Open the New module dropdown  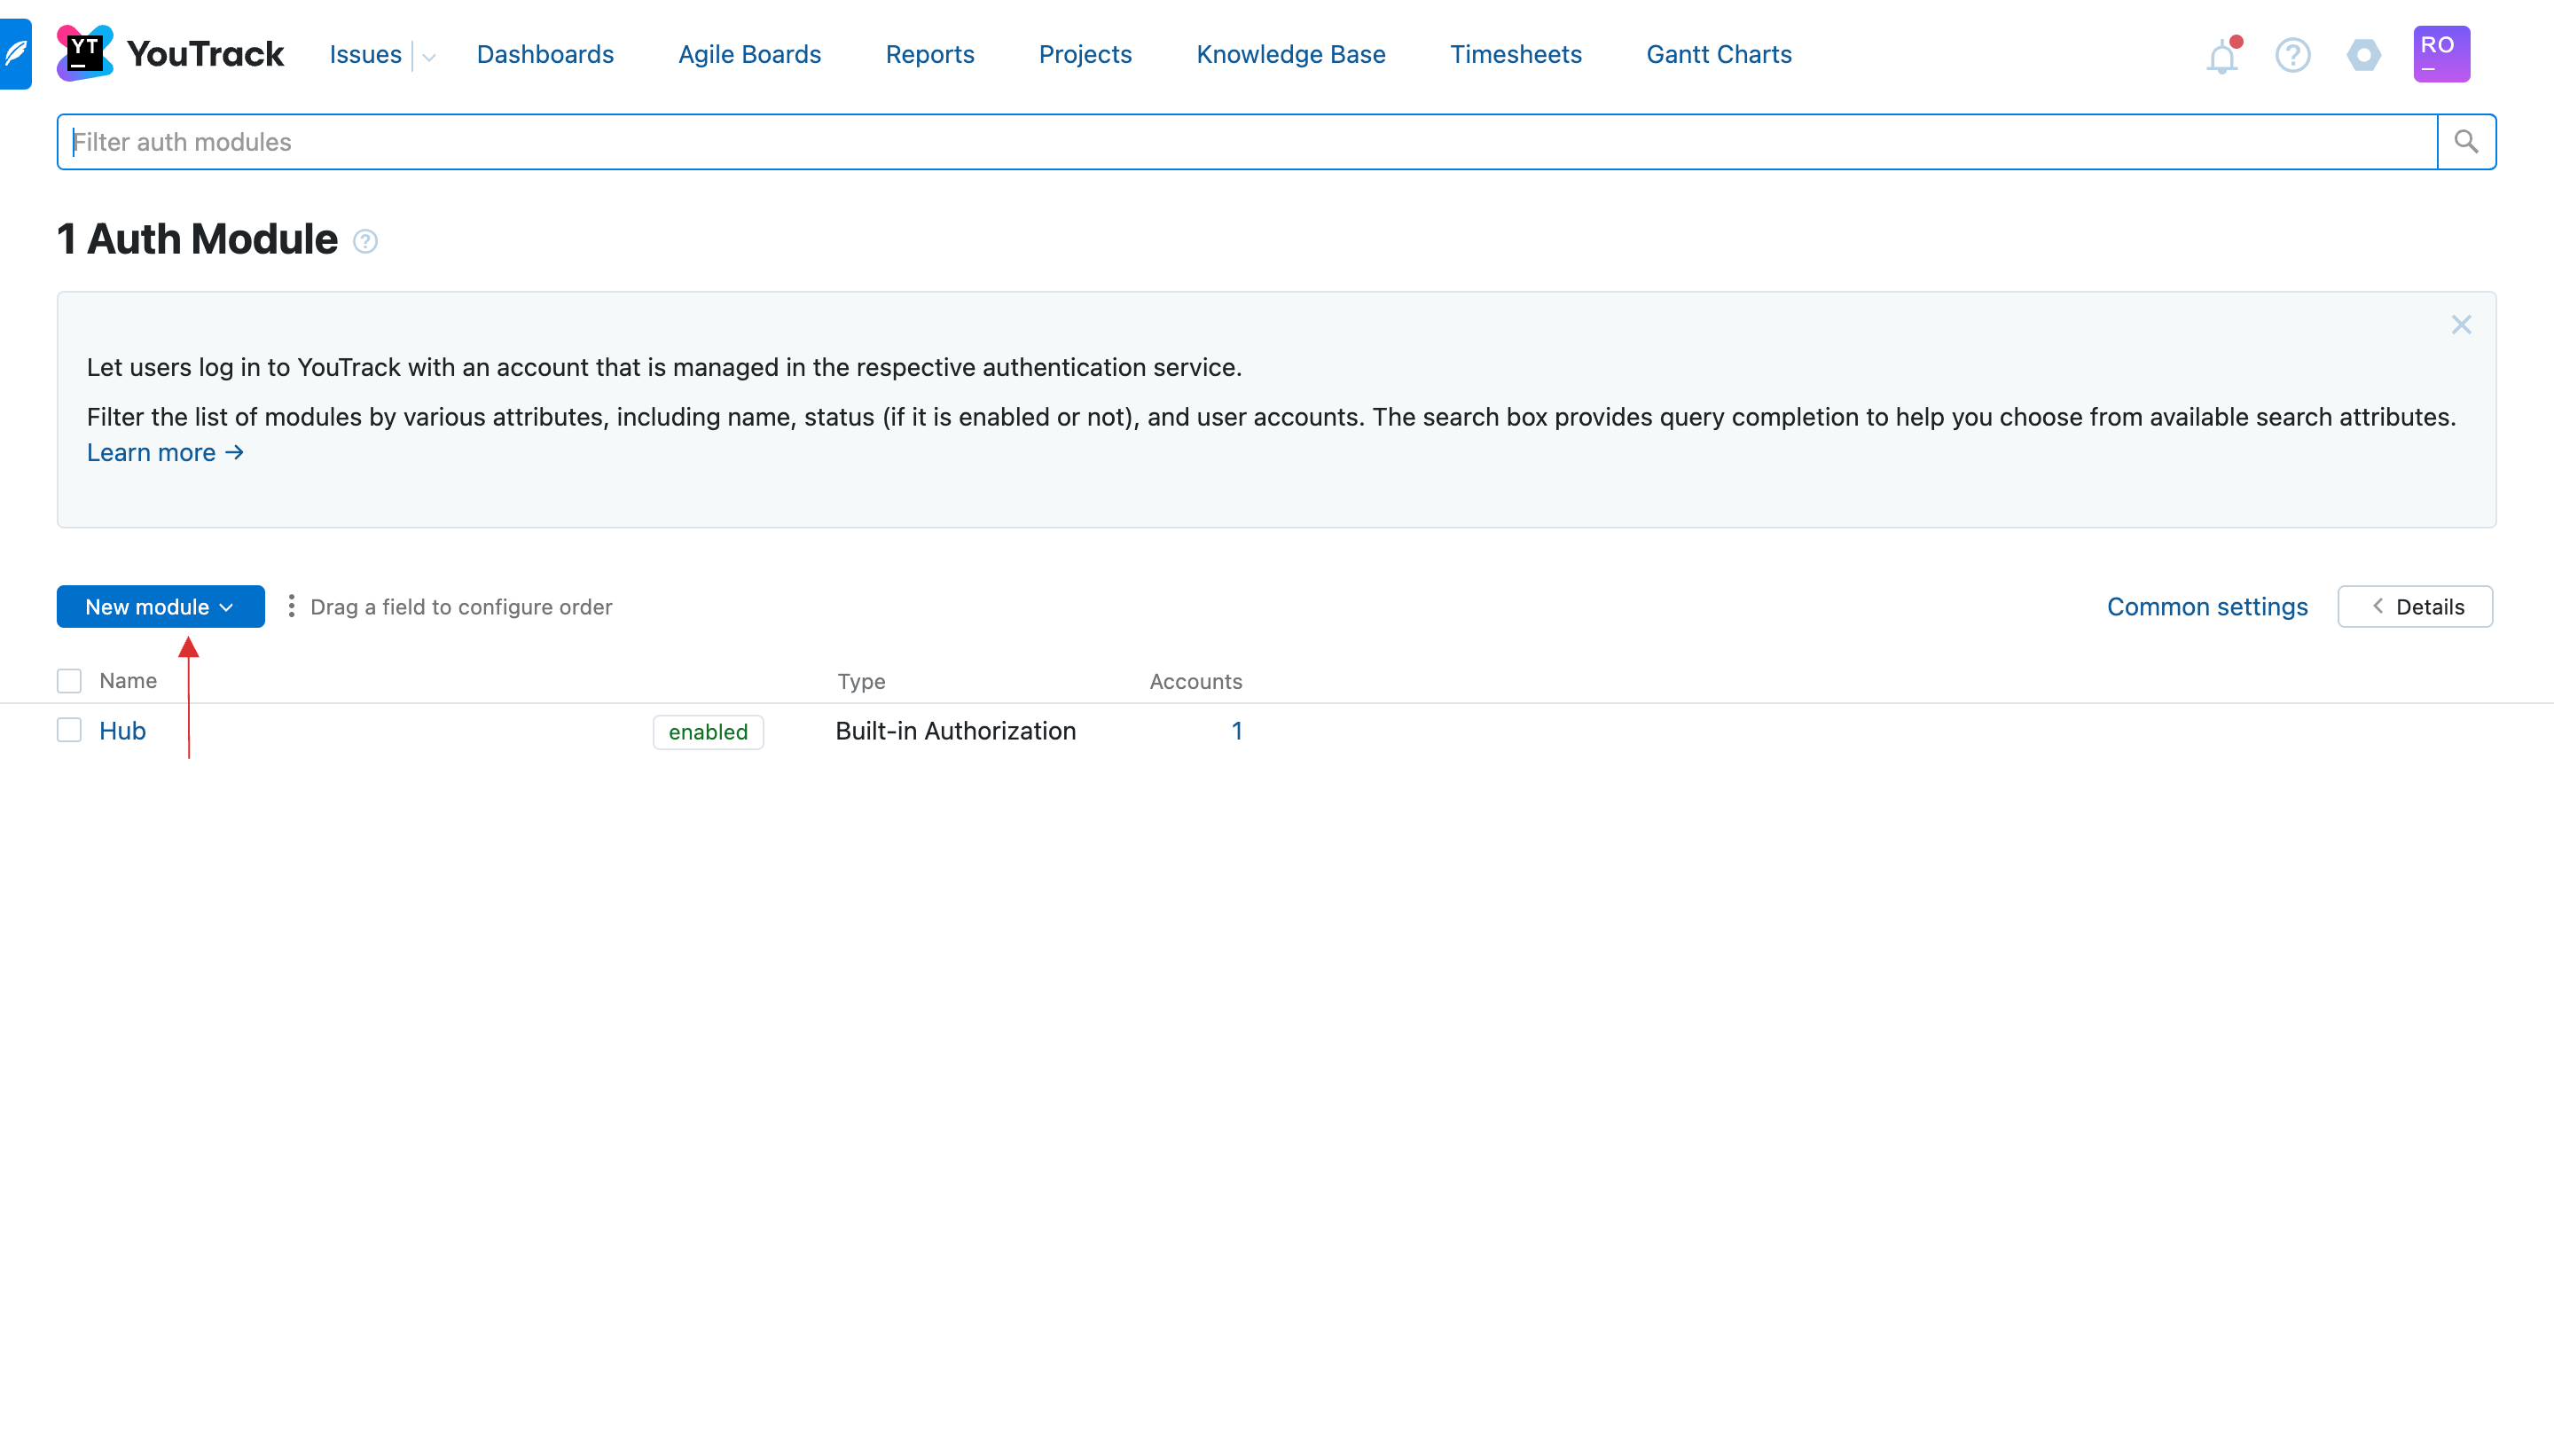161,607
